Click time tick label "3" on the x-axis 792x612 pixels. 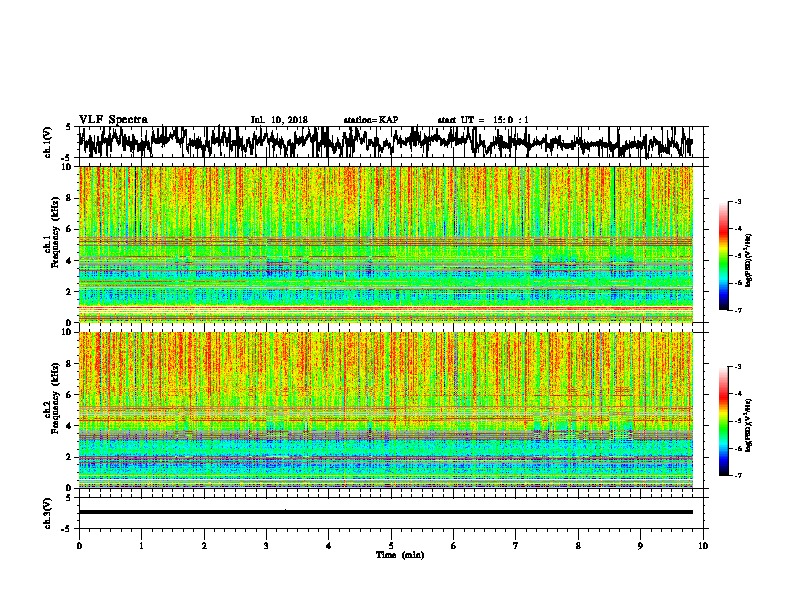266,546
